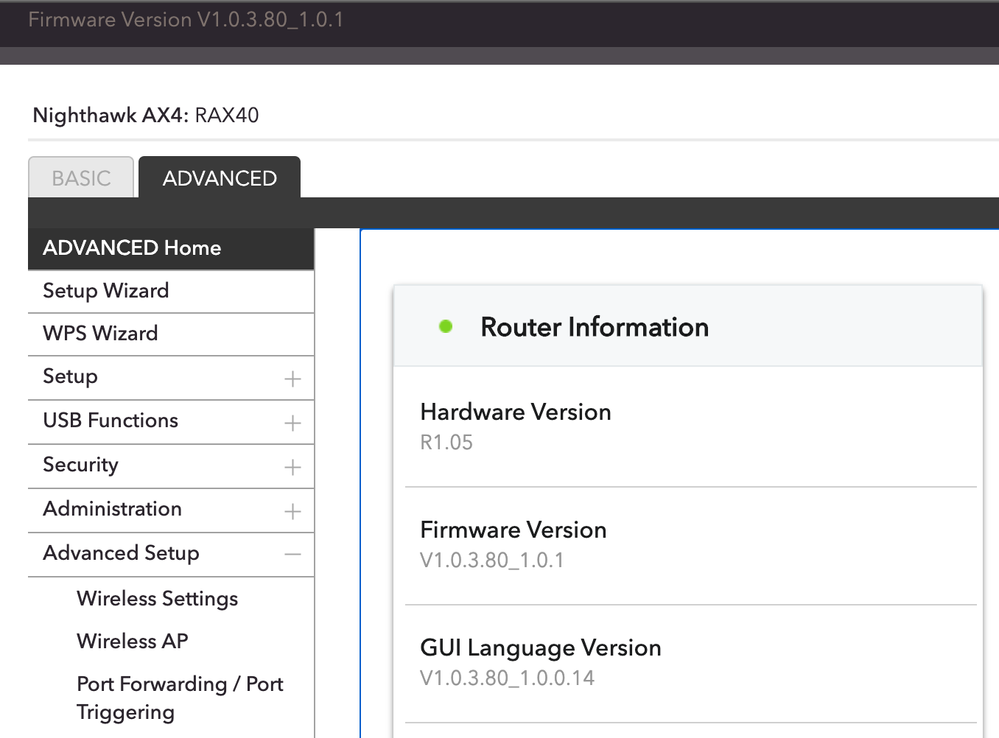Select the ADVANCED tab
Screen dimensions: 999x738
[x=219, y=178]
